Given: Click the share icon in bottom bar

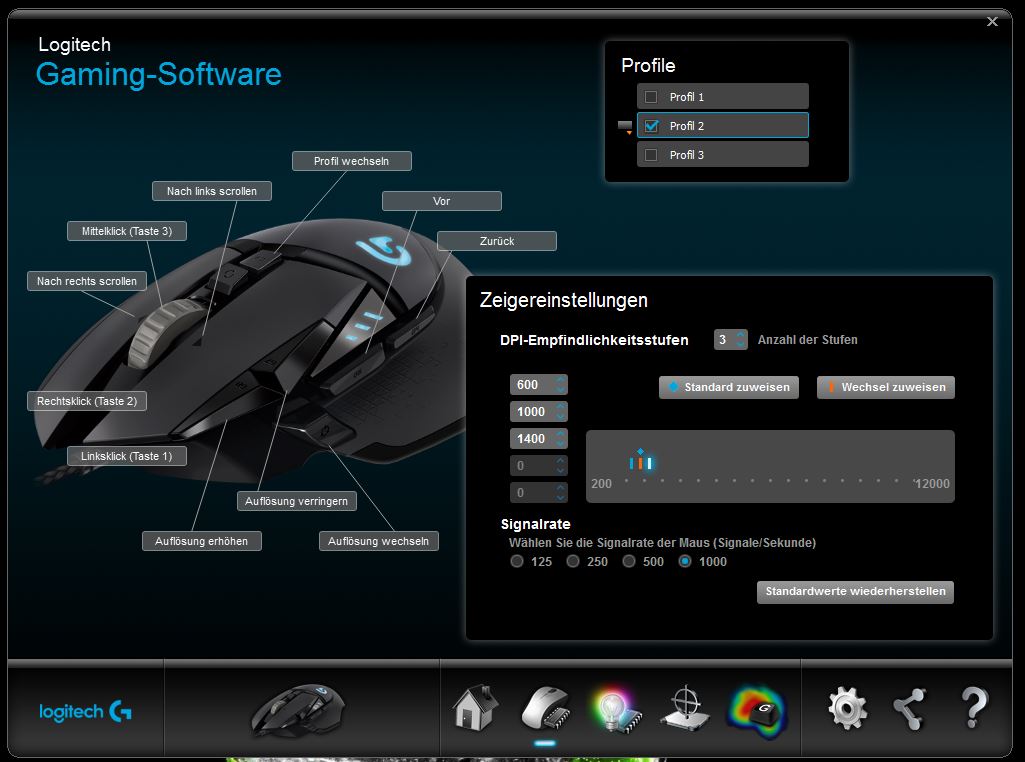Looking at the screenshot, I should coord(909,708).
